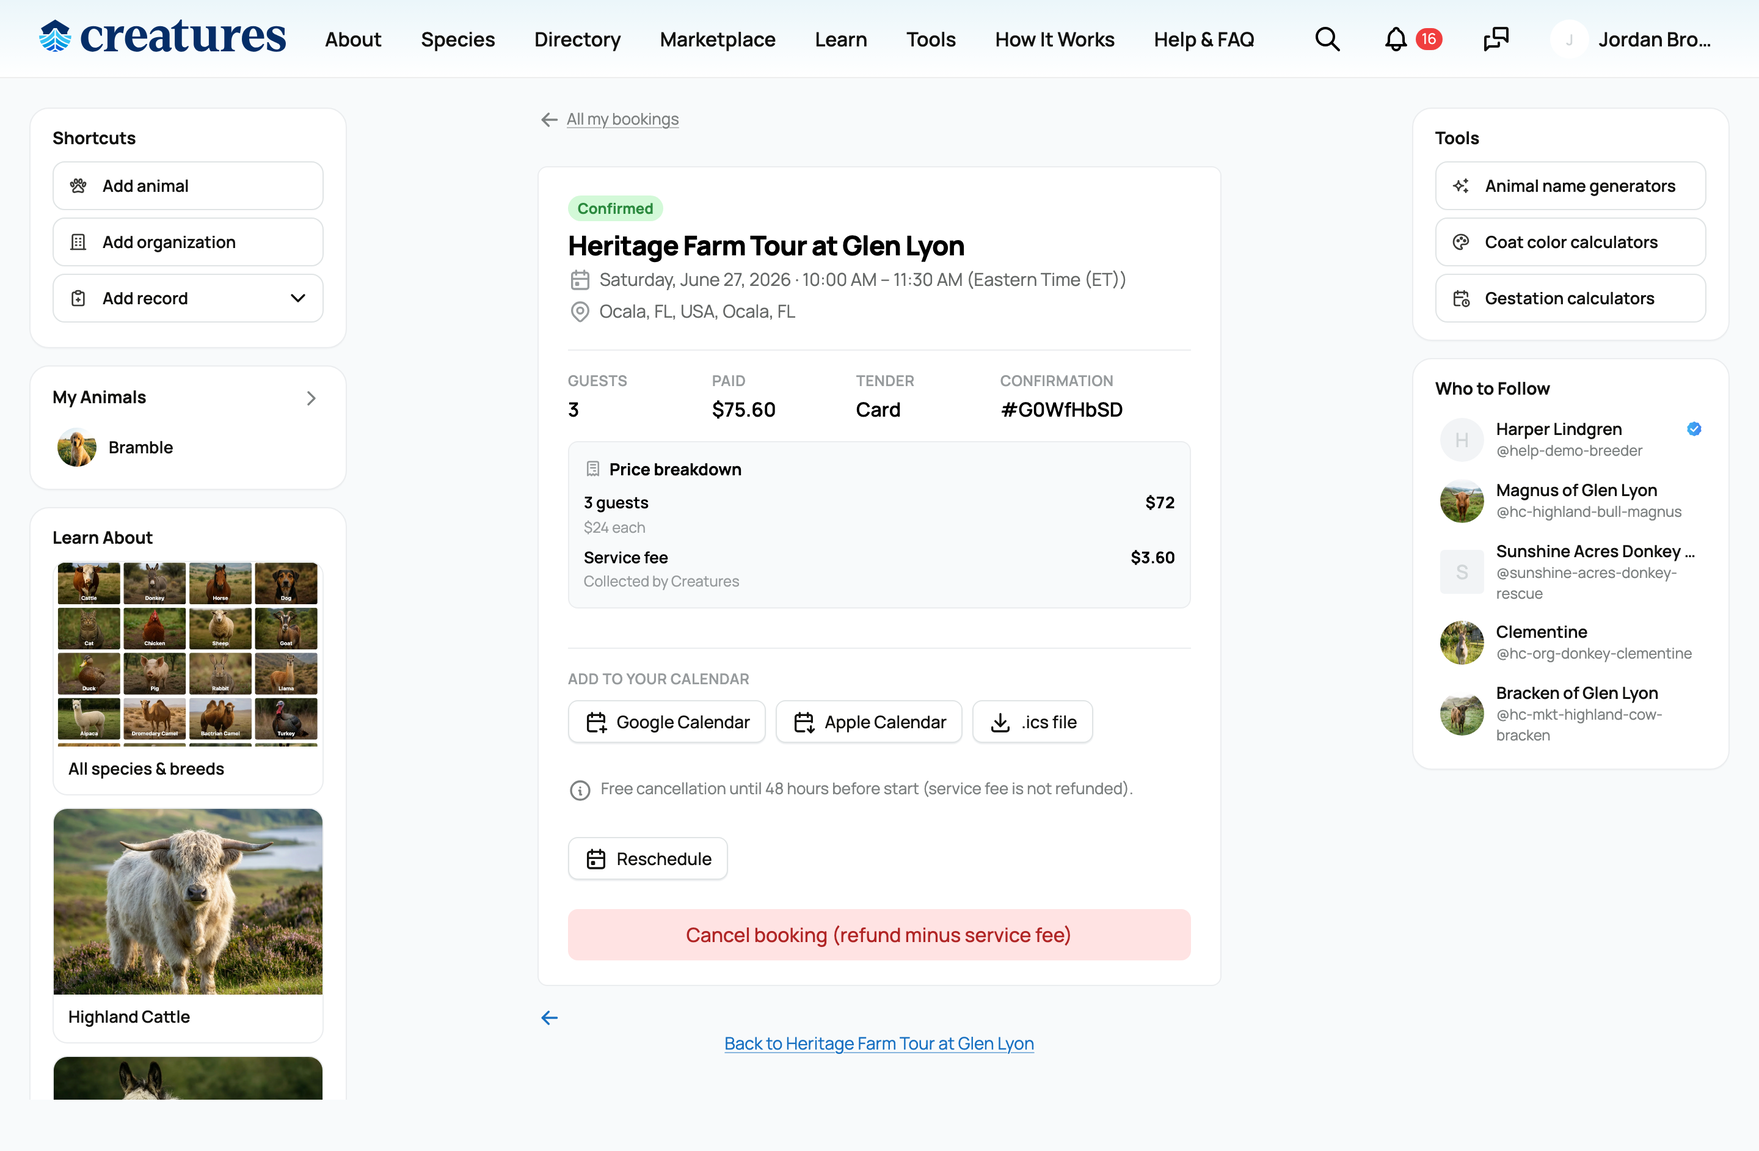This screenshot has width=1759, height=1151.
Task: Click the back arrow beside All my bookings
Action: pos(549,119)
